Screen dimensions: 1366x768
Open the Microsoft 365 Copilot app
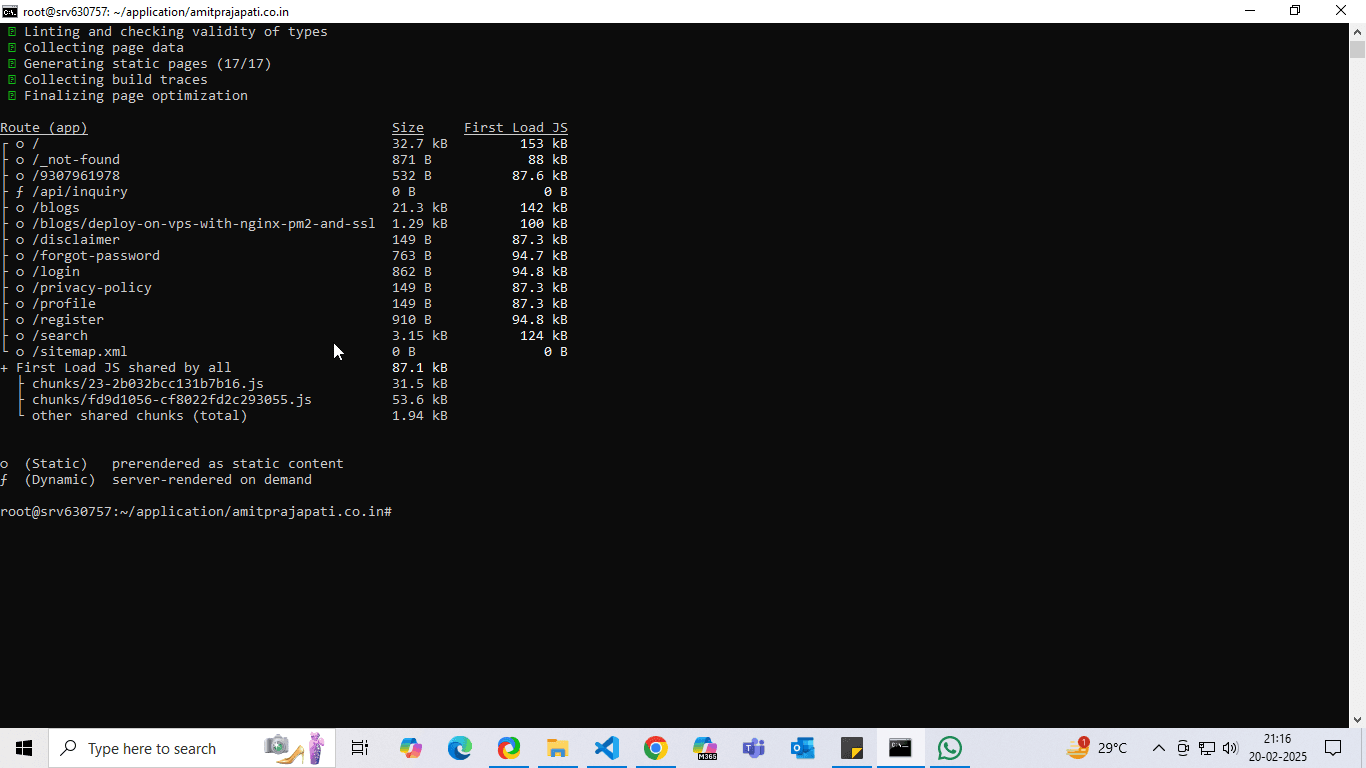pyautogui.click(x=704, y=748)
